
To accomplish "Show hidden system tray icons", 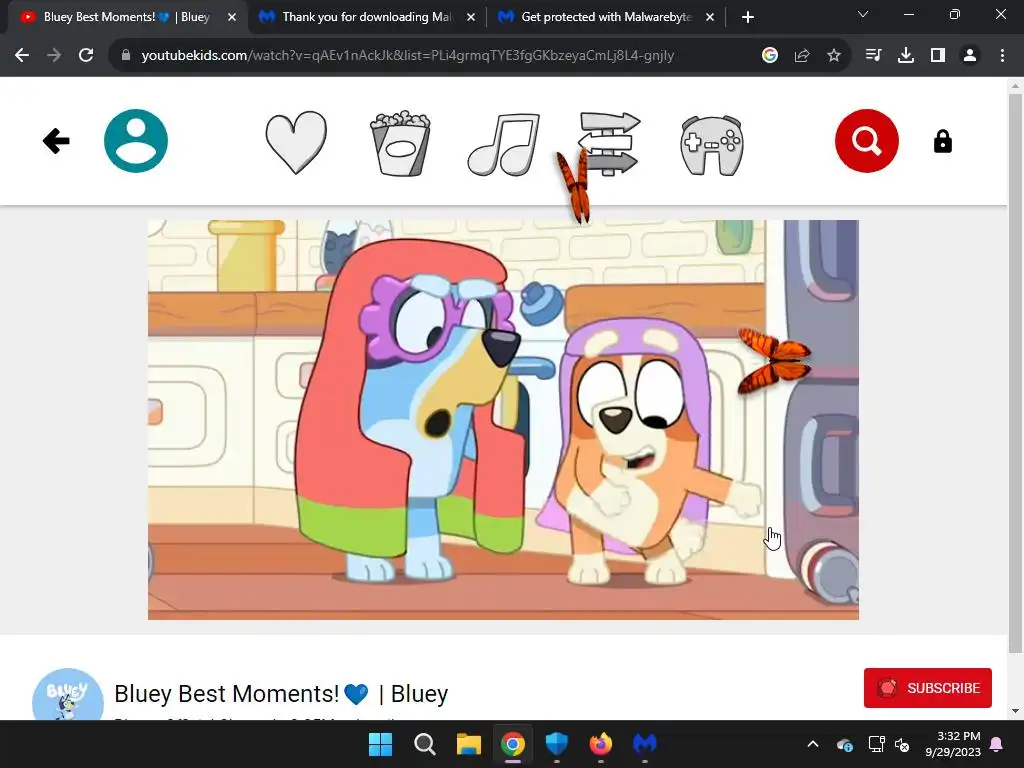I will [813, 744].
